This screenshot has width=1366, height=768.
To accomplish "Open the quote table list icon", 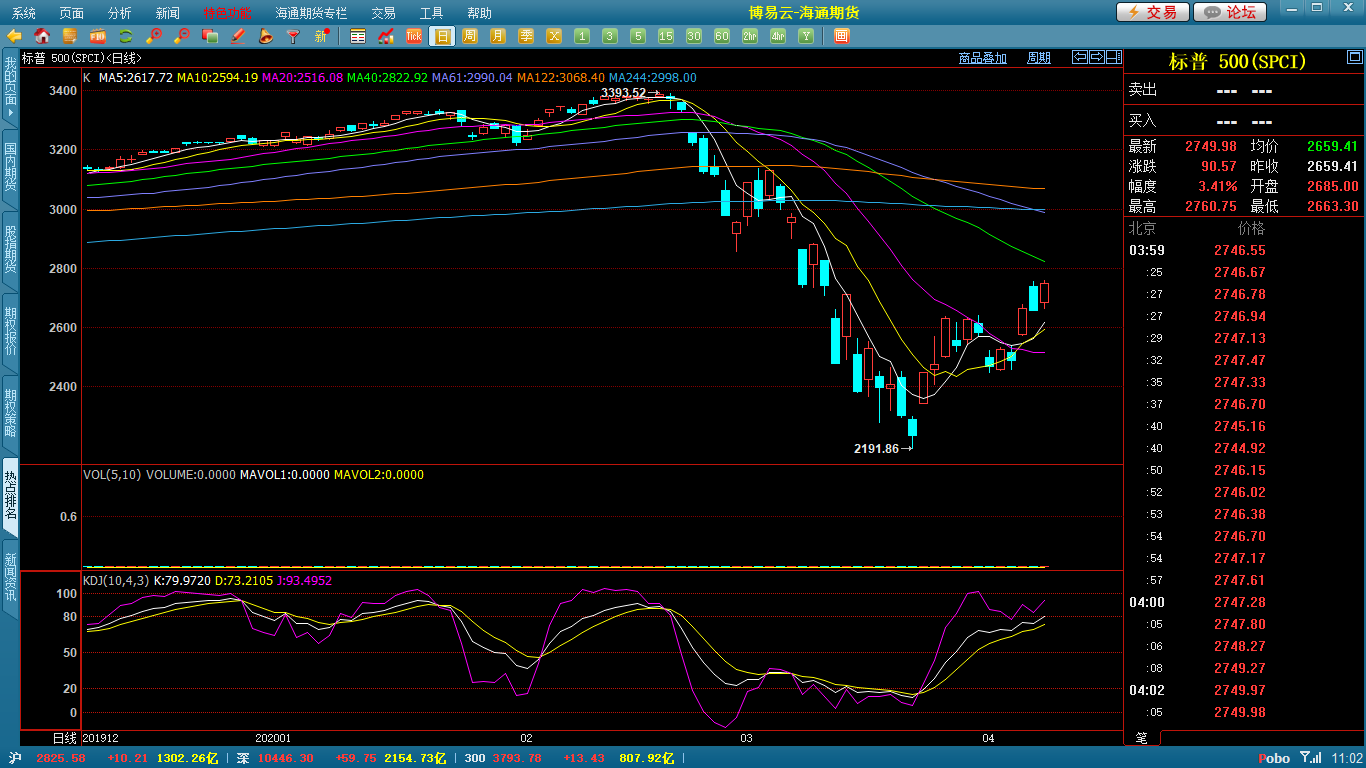I will [358, 36].
